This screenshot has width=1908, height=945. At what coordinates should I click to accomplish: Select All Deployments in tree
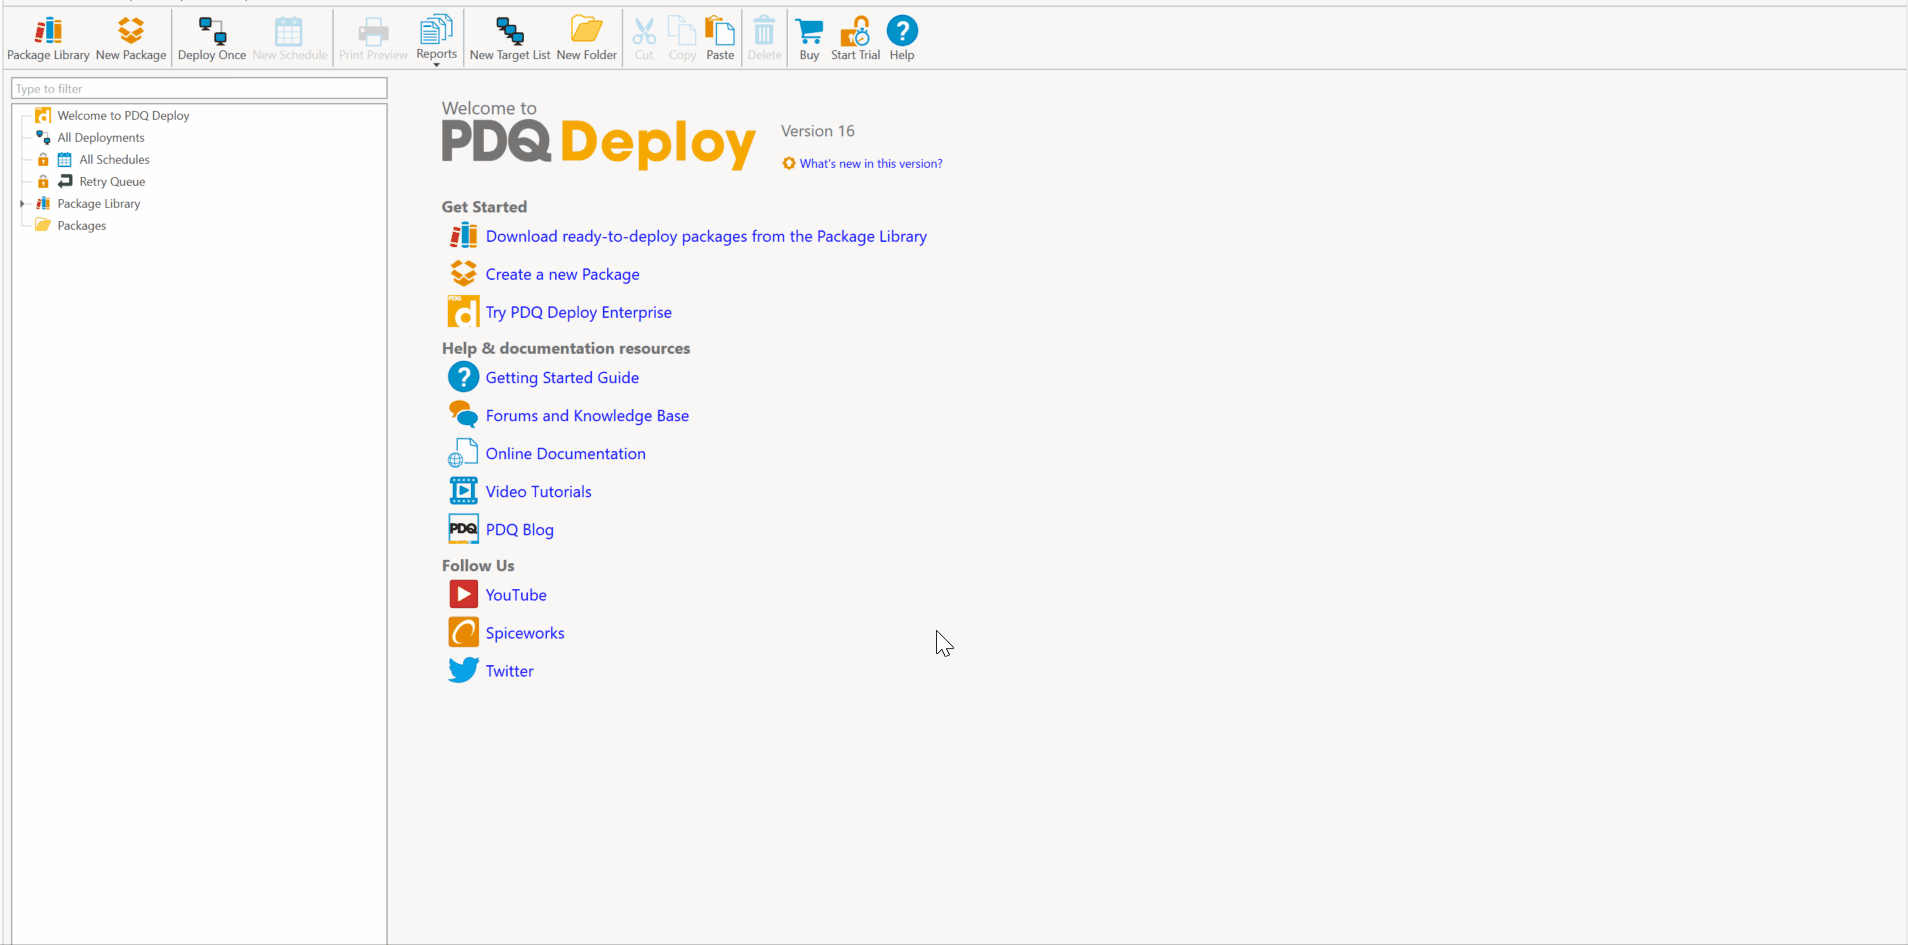pyautogui.click(x=101, y=138)
